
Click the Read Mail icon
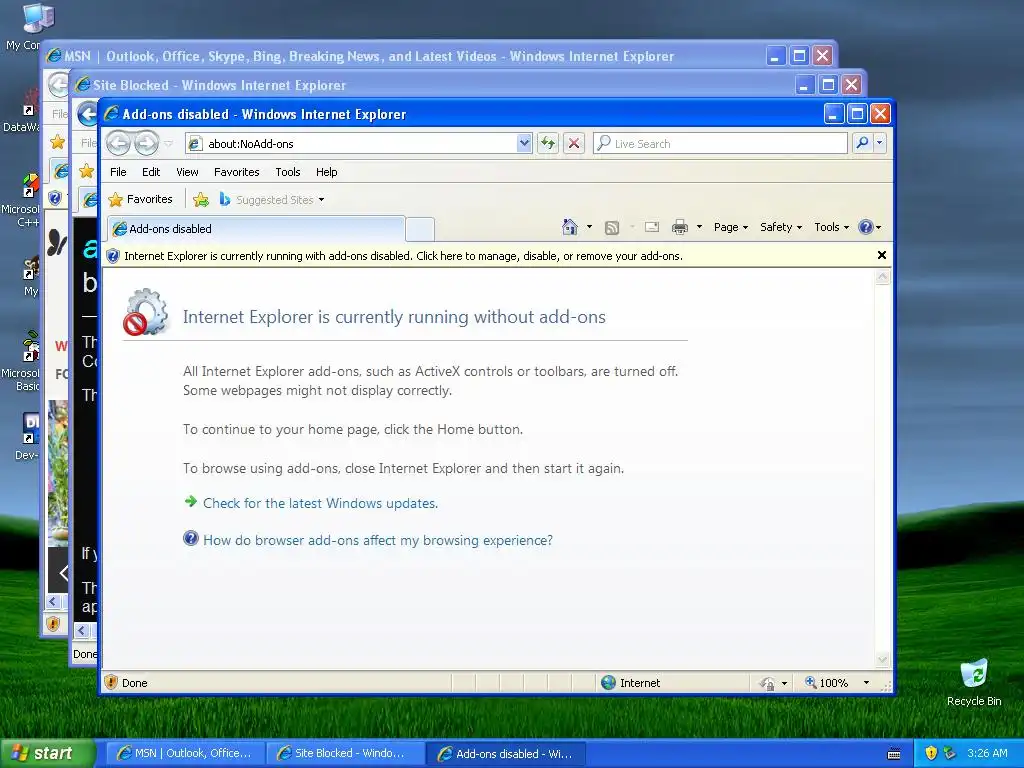pos(652,227)
